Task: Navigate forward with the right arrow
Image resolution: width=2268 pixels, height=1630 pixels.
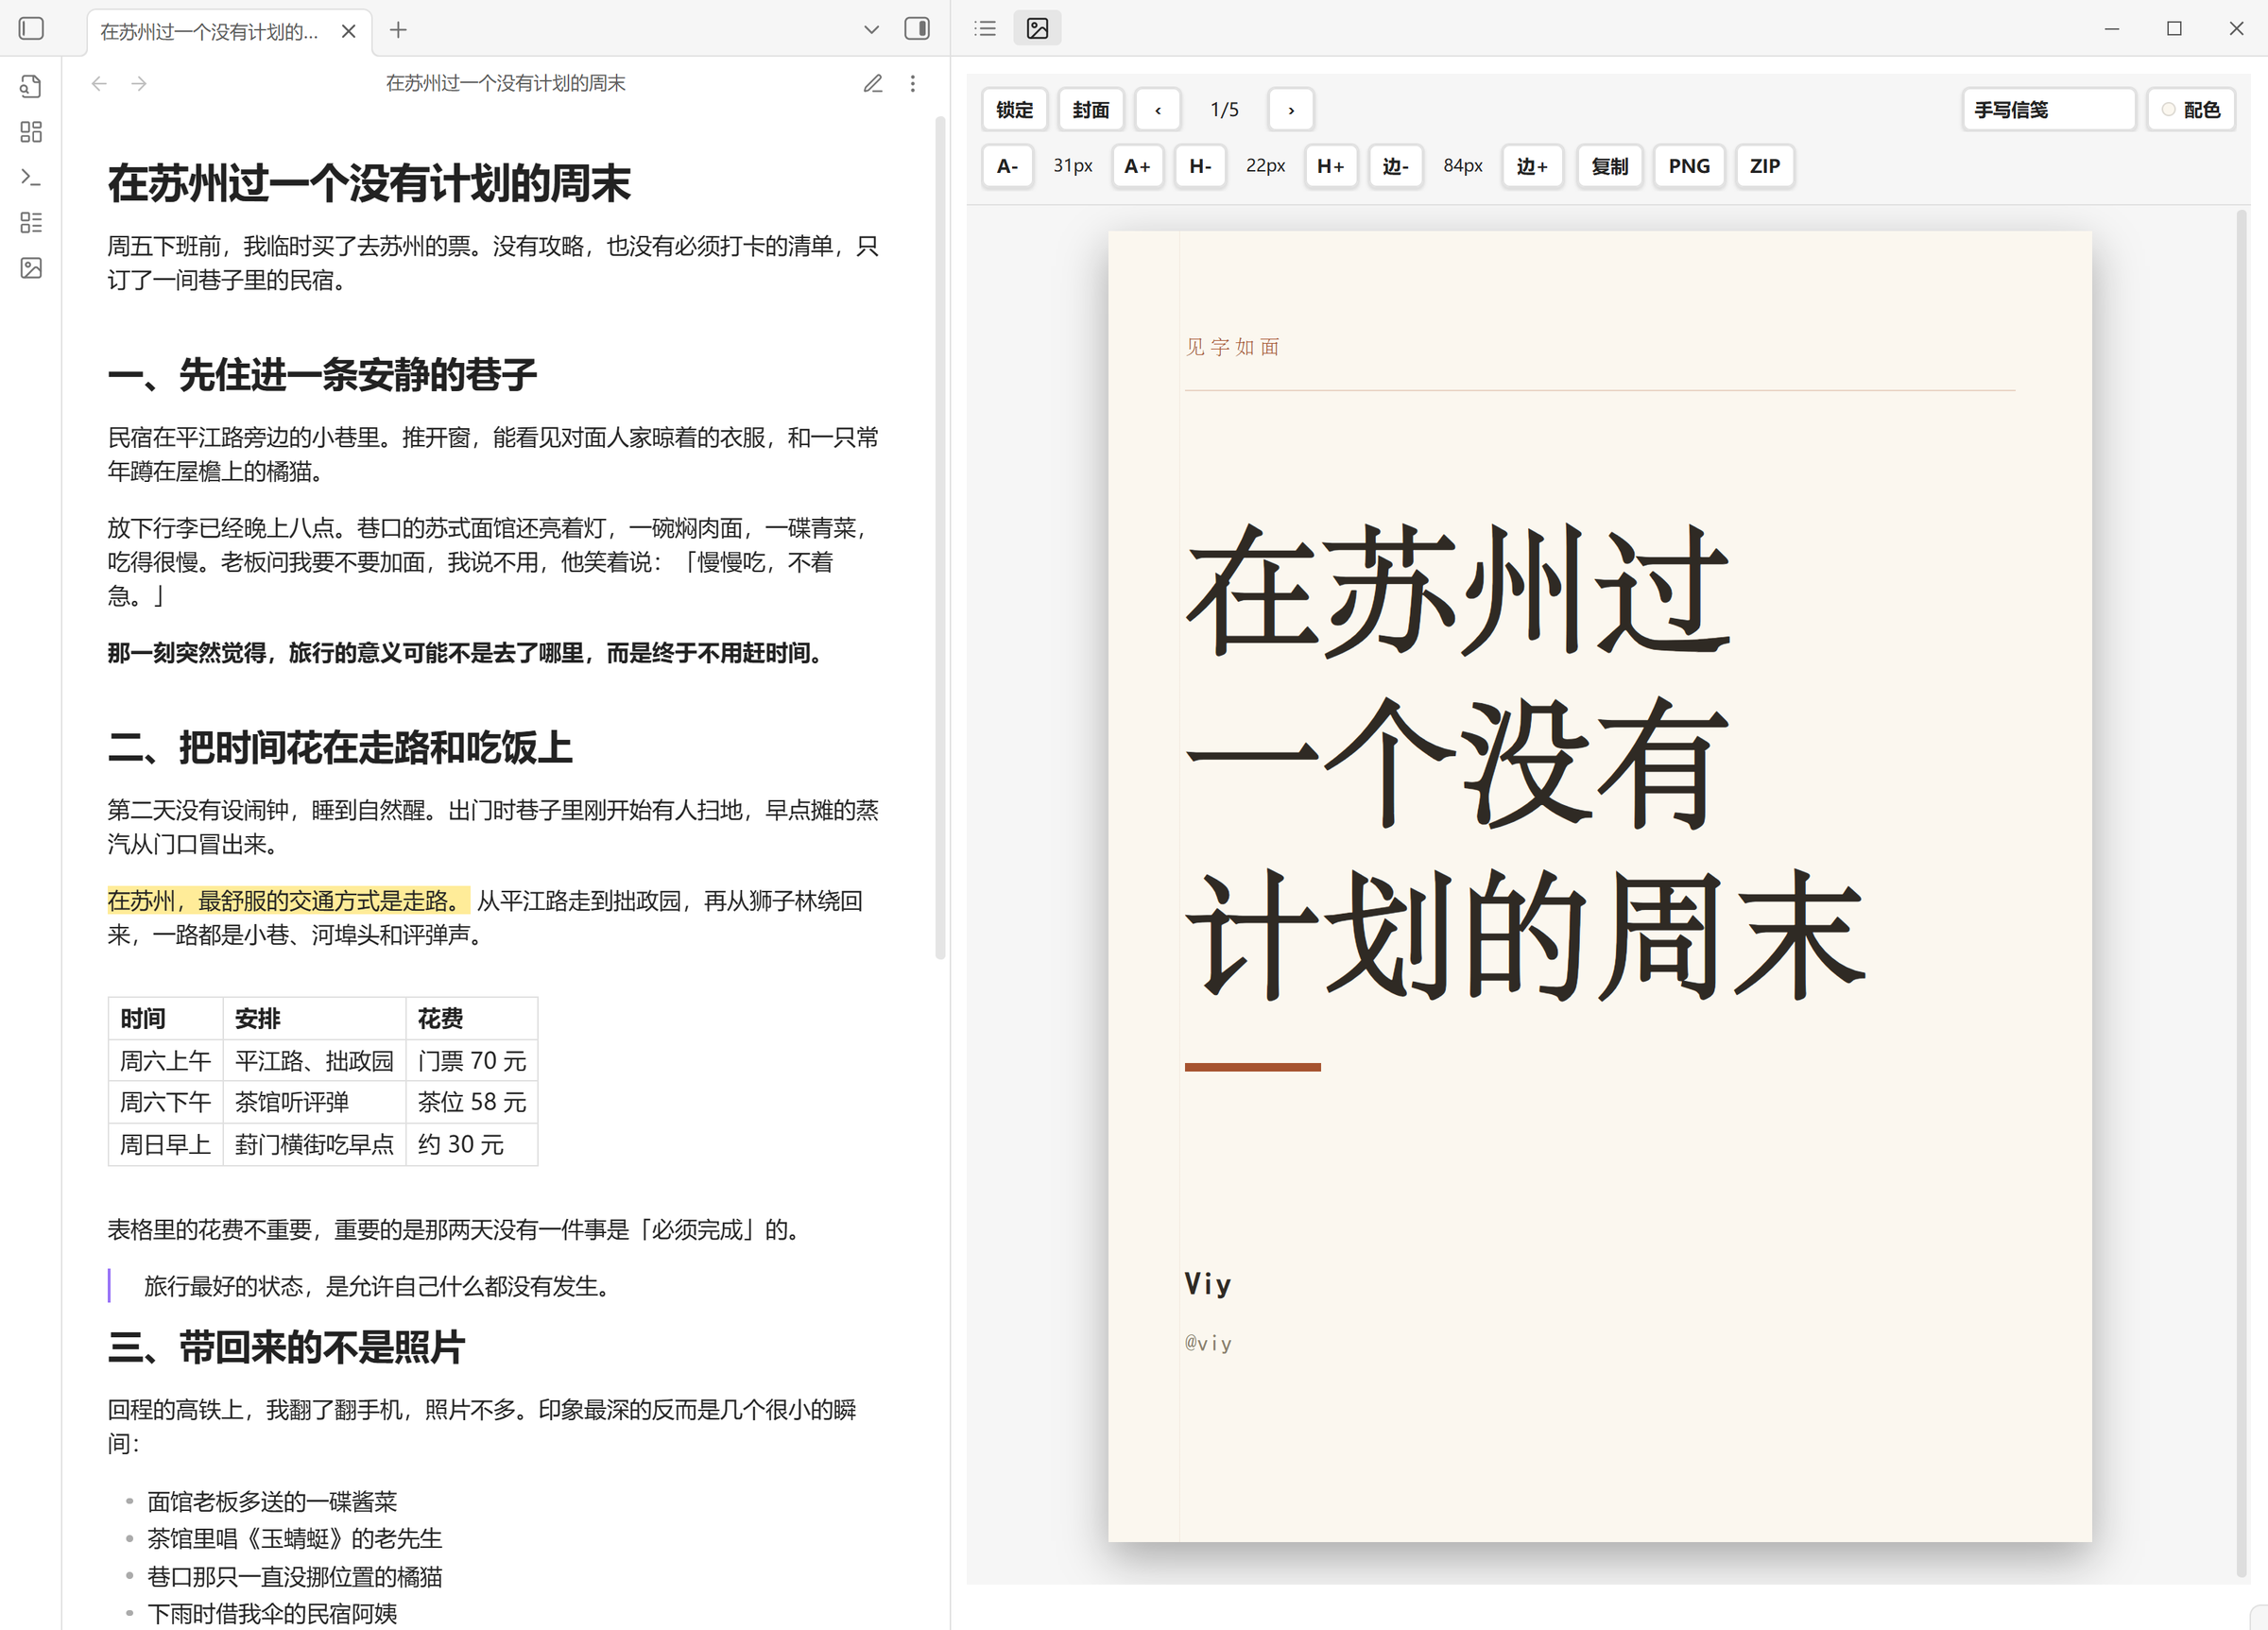Action: click(x=139, y=84)
